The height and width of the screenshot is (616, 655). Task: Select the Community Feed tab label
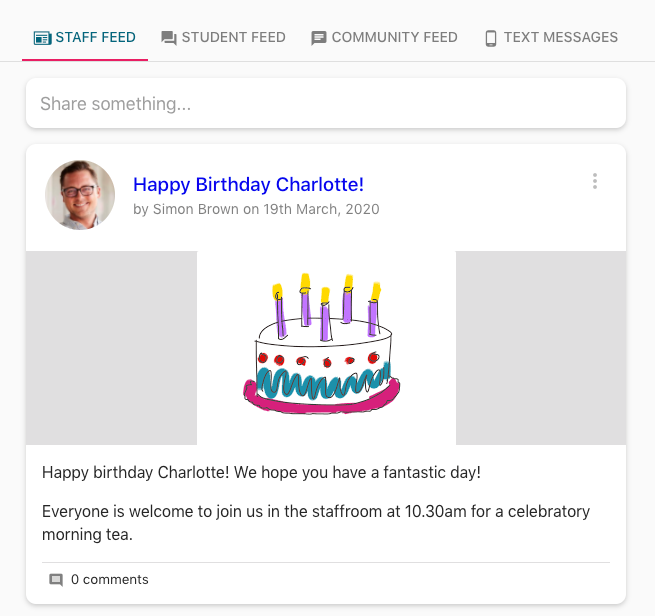[394, 38]
